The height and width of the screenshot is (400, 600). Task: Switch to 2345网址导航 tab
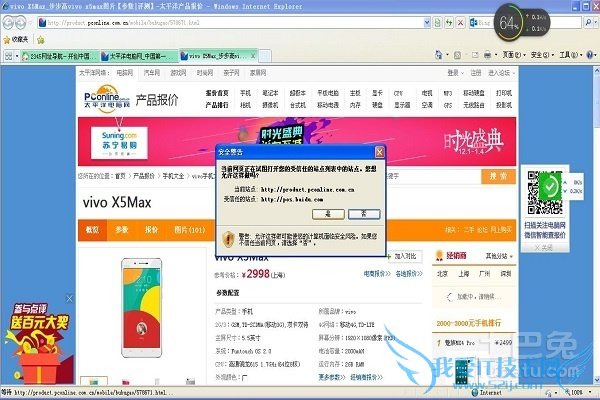[x=60, y=56]
